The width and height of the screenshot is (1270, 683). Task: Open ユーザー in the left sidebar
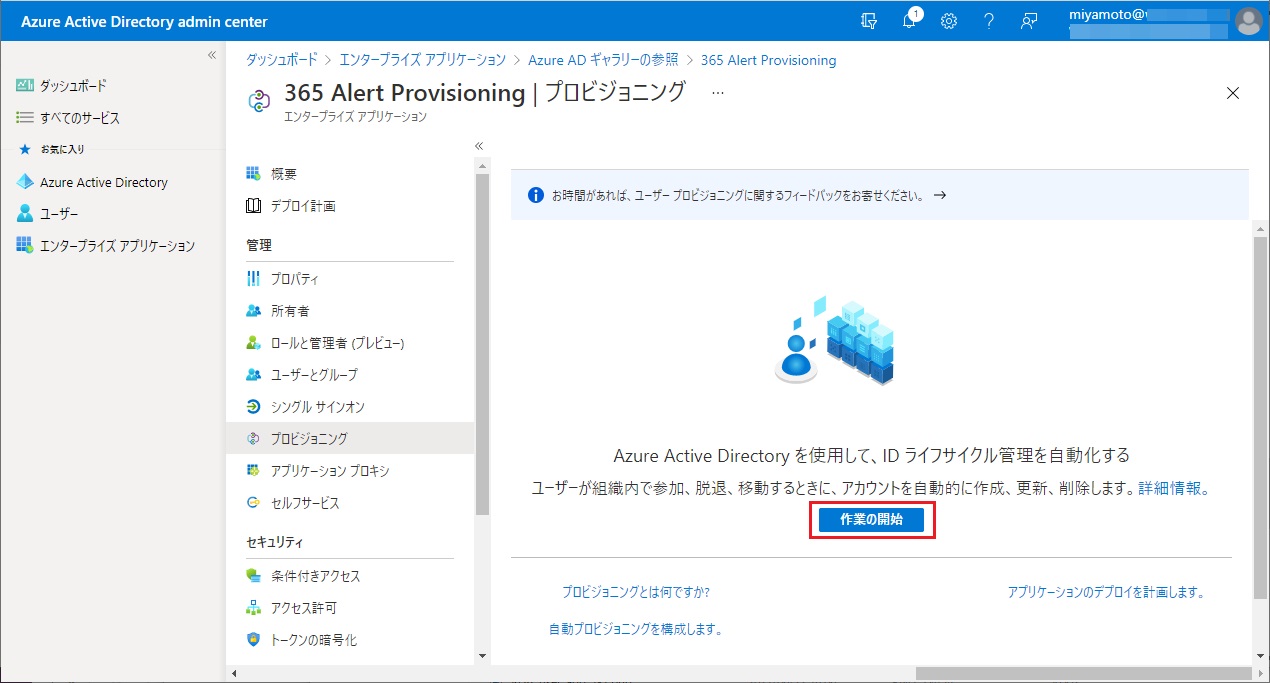click(x=59, y=214)
